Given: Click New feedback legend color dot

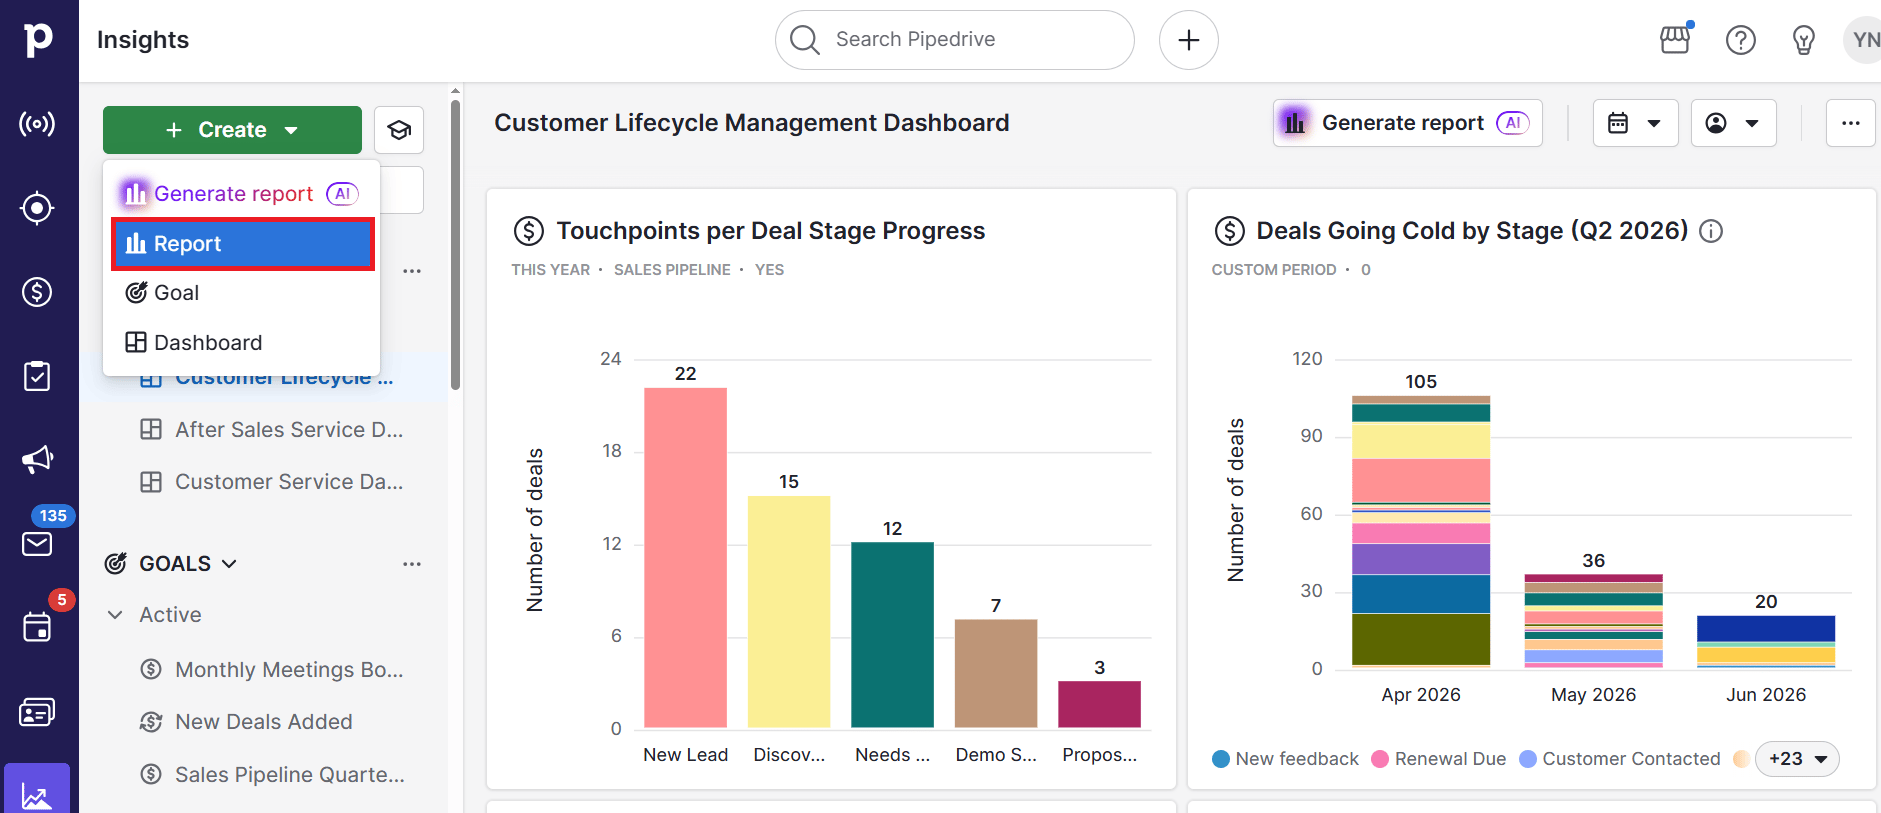Looking at the screenshot, I should click(1220, 759).
